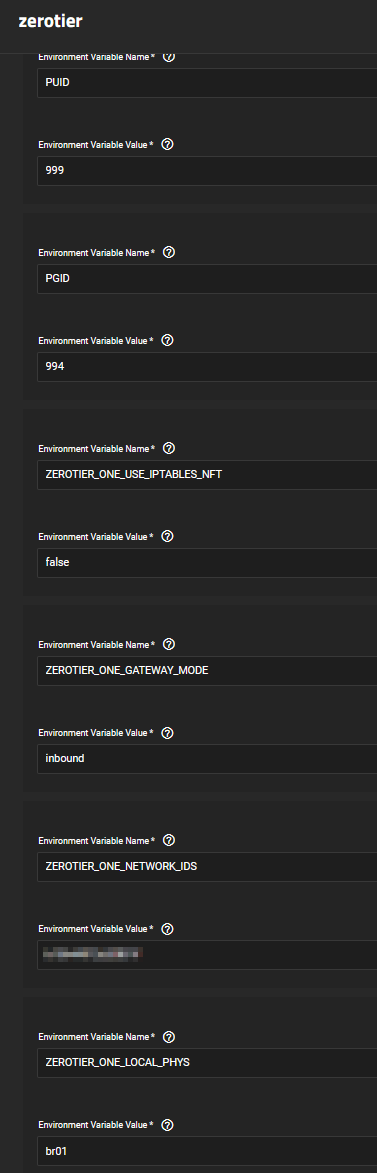377x1173 pixels.
Task: Open help icon above the false value field
Action: coord(168,536)
